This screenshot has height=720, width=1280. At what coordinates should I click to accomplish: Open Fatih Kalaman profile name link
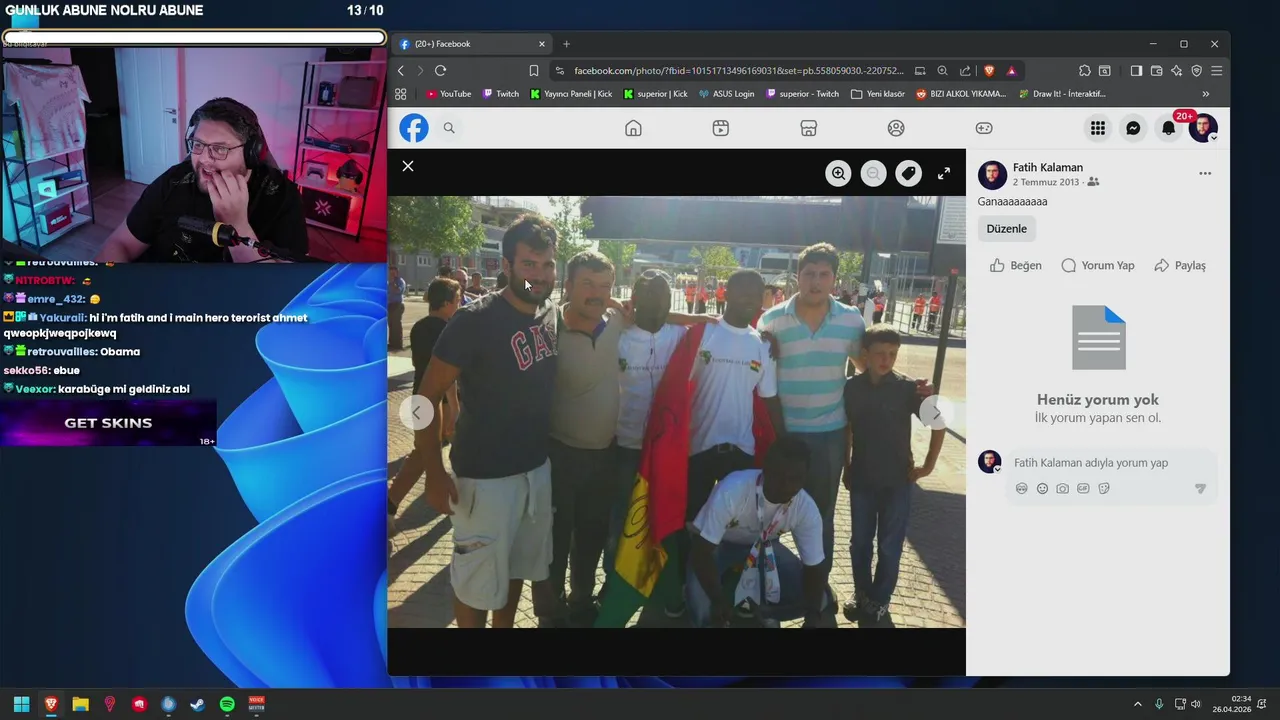coord(1047,167)
